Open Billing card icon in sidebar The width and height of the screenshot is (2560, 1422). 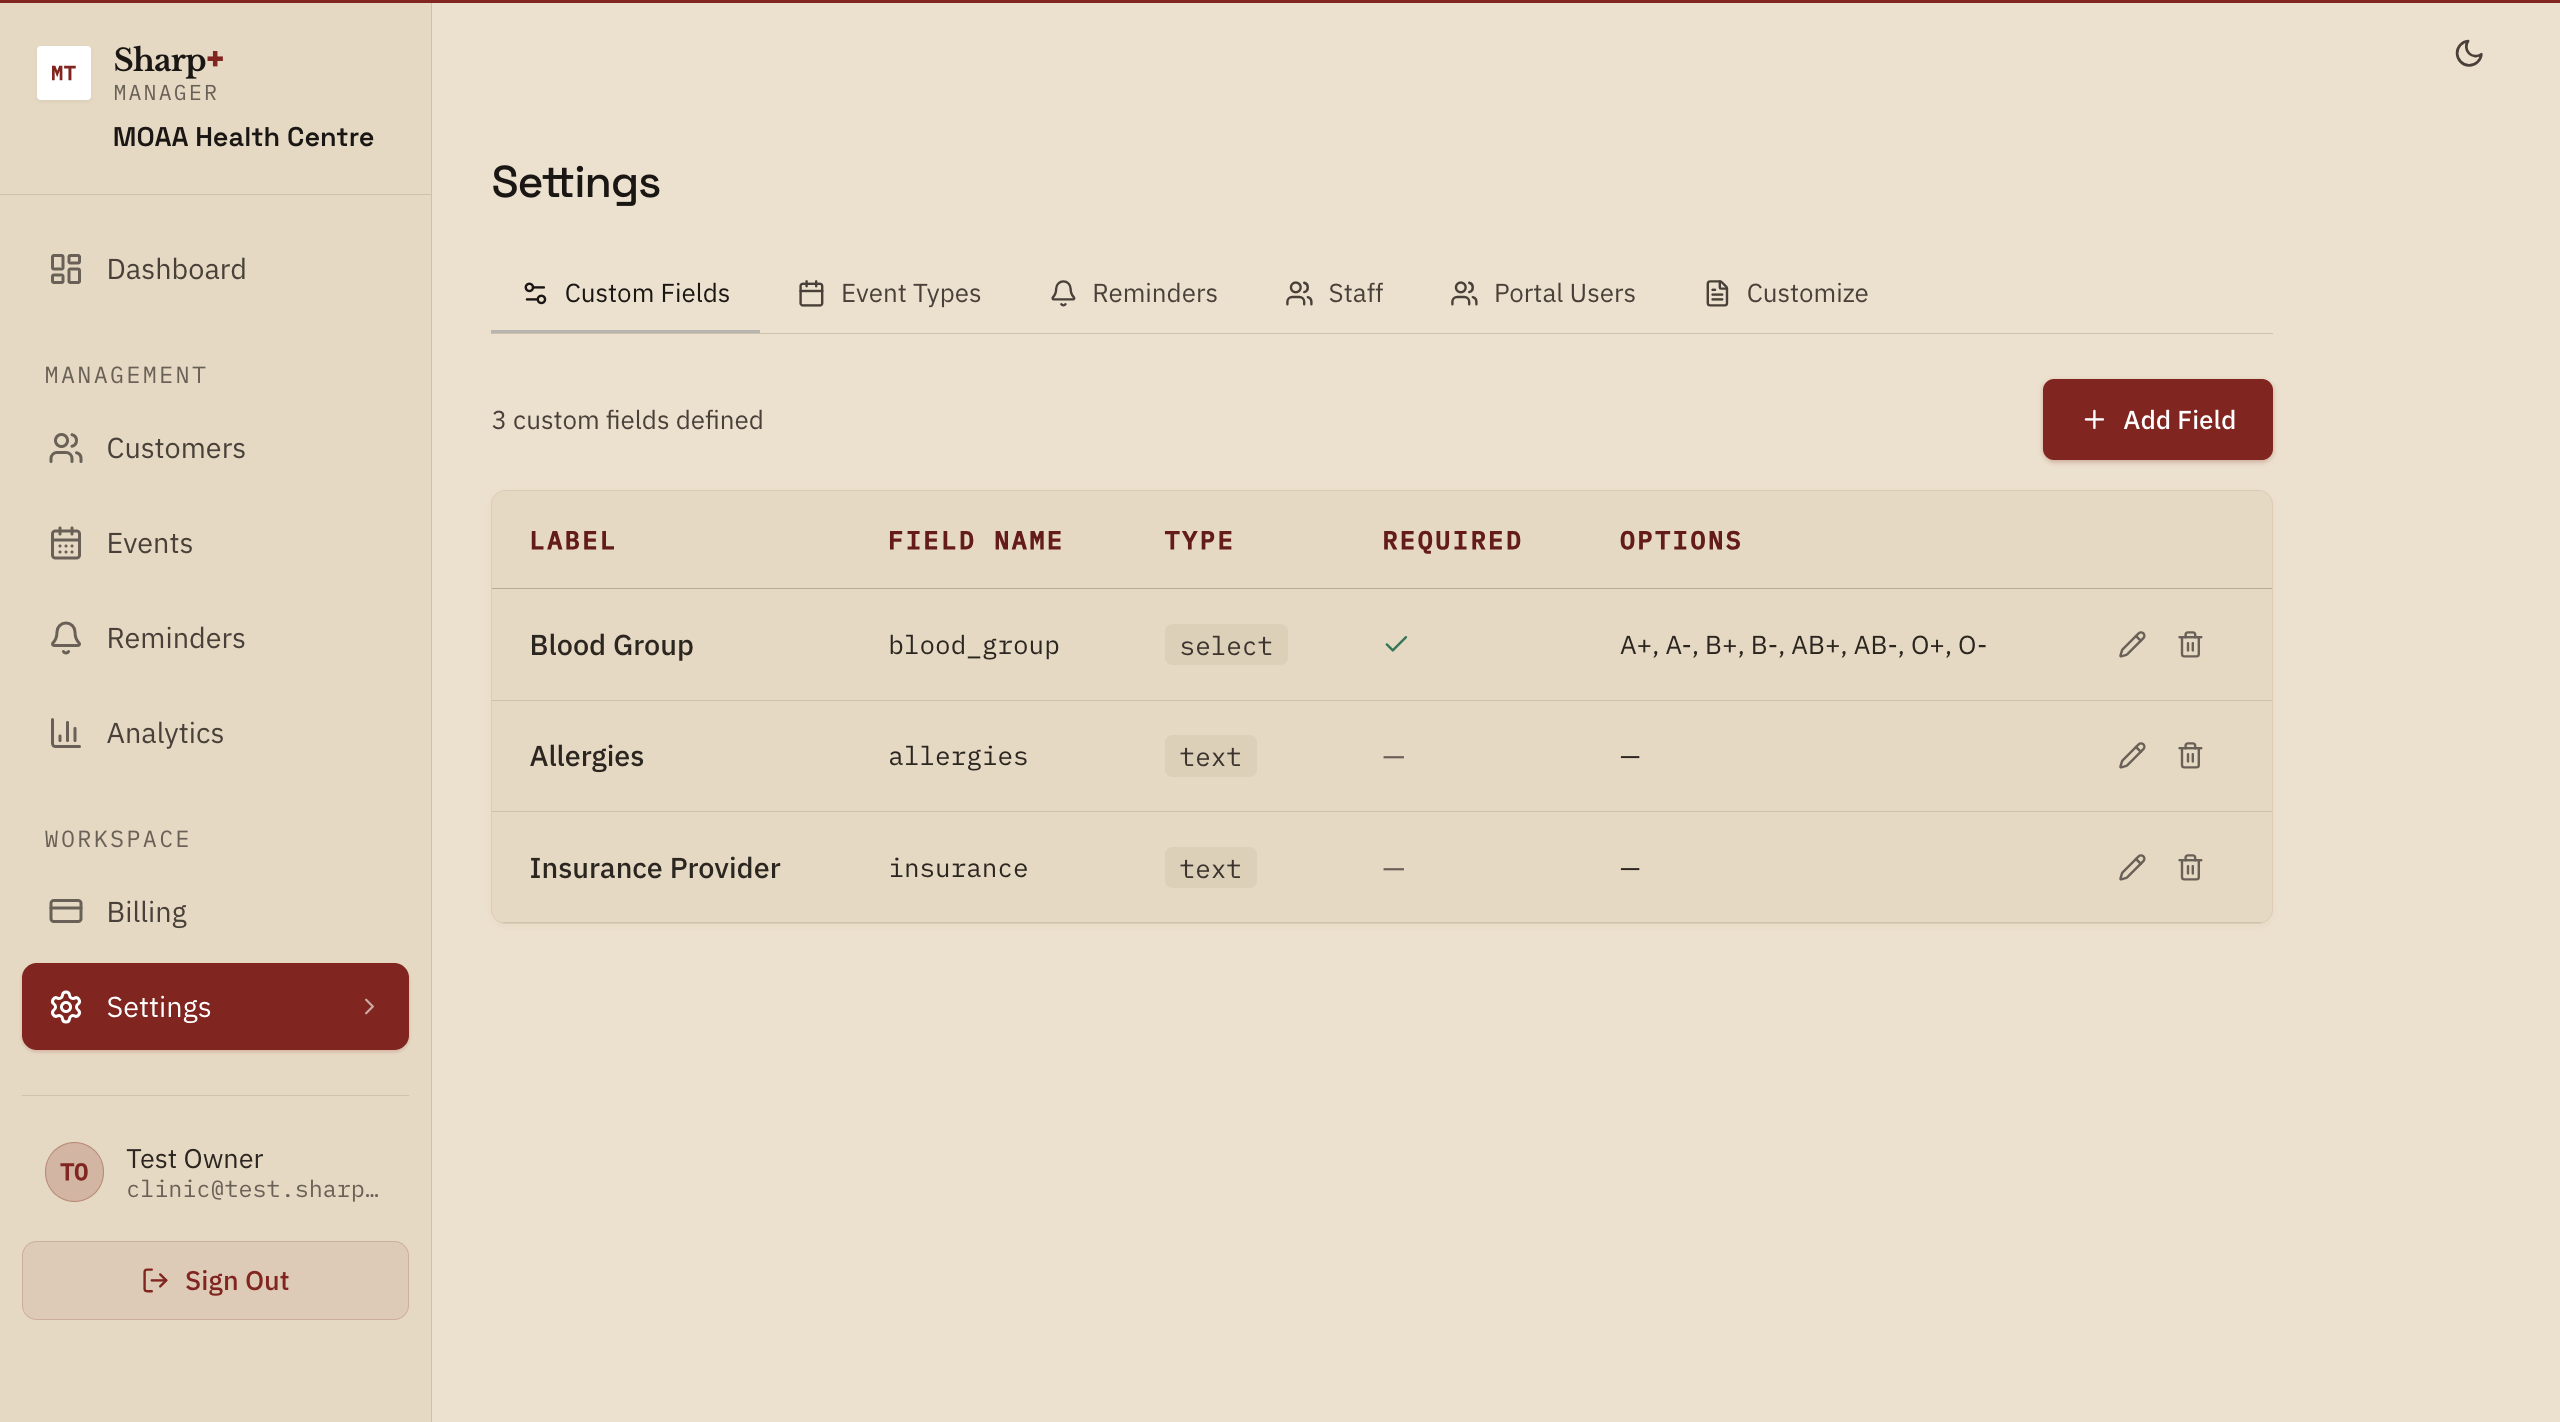(x=66, y=912)
